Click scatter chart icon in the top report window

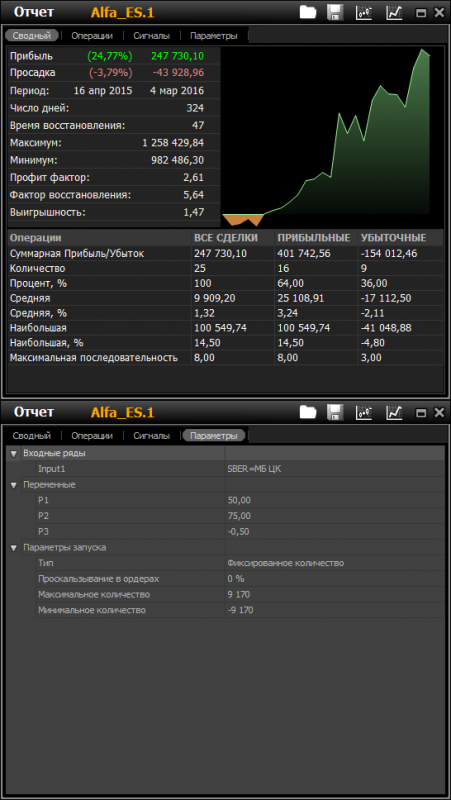pos(364,12)
